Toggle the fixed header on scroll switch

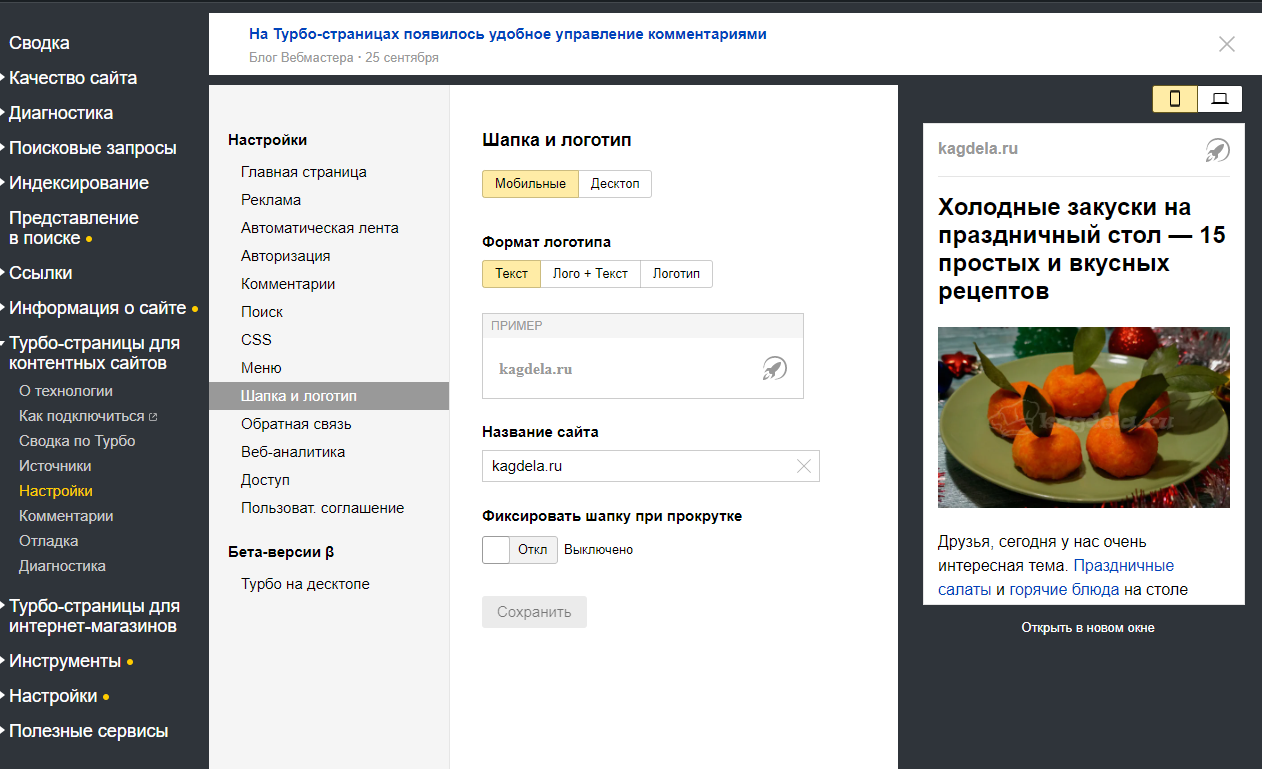(519, 550)
